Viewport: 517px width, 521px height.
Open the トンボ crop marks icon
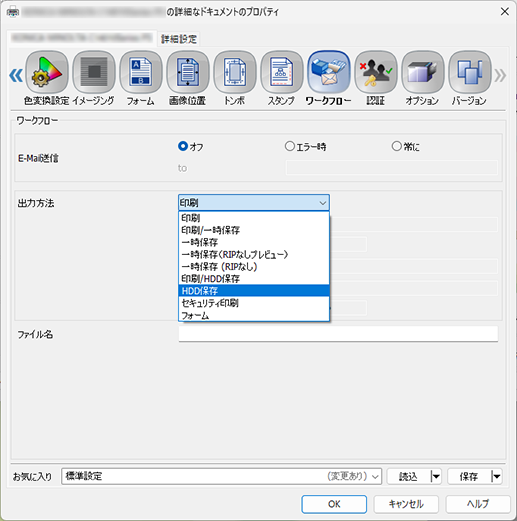(235, 72)
